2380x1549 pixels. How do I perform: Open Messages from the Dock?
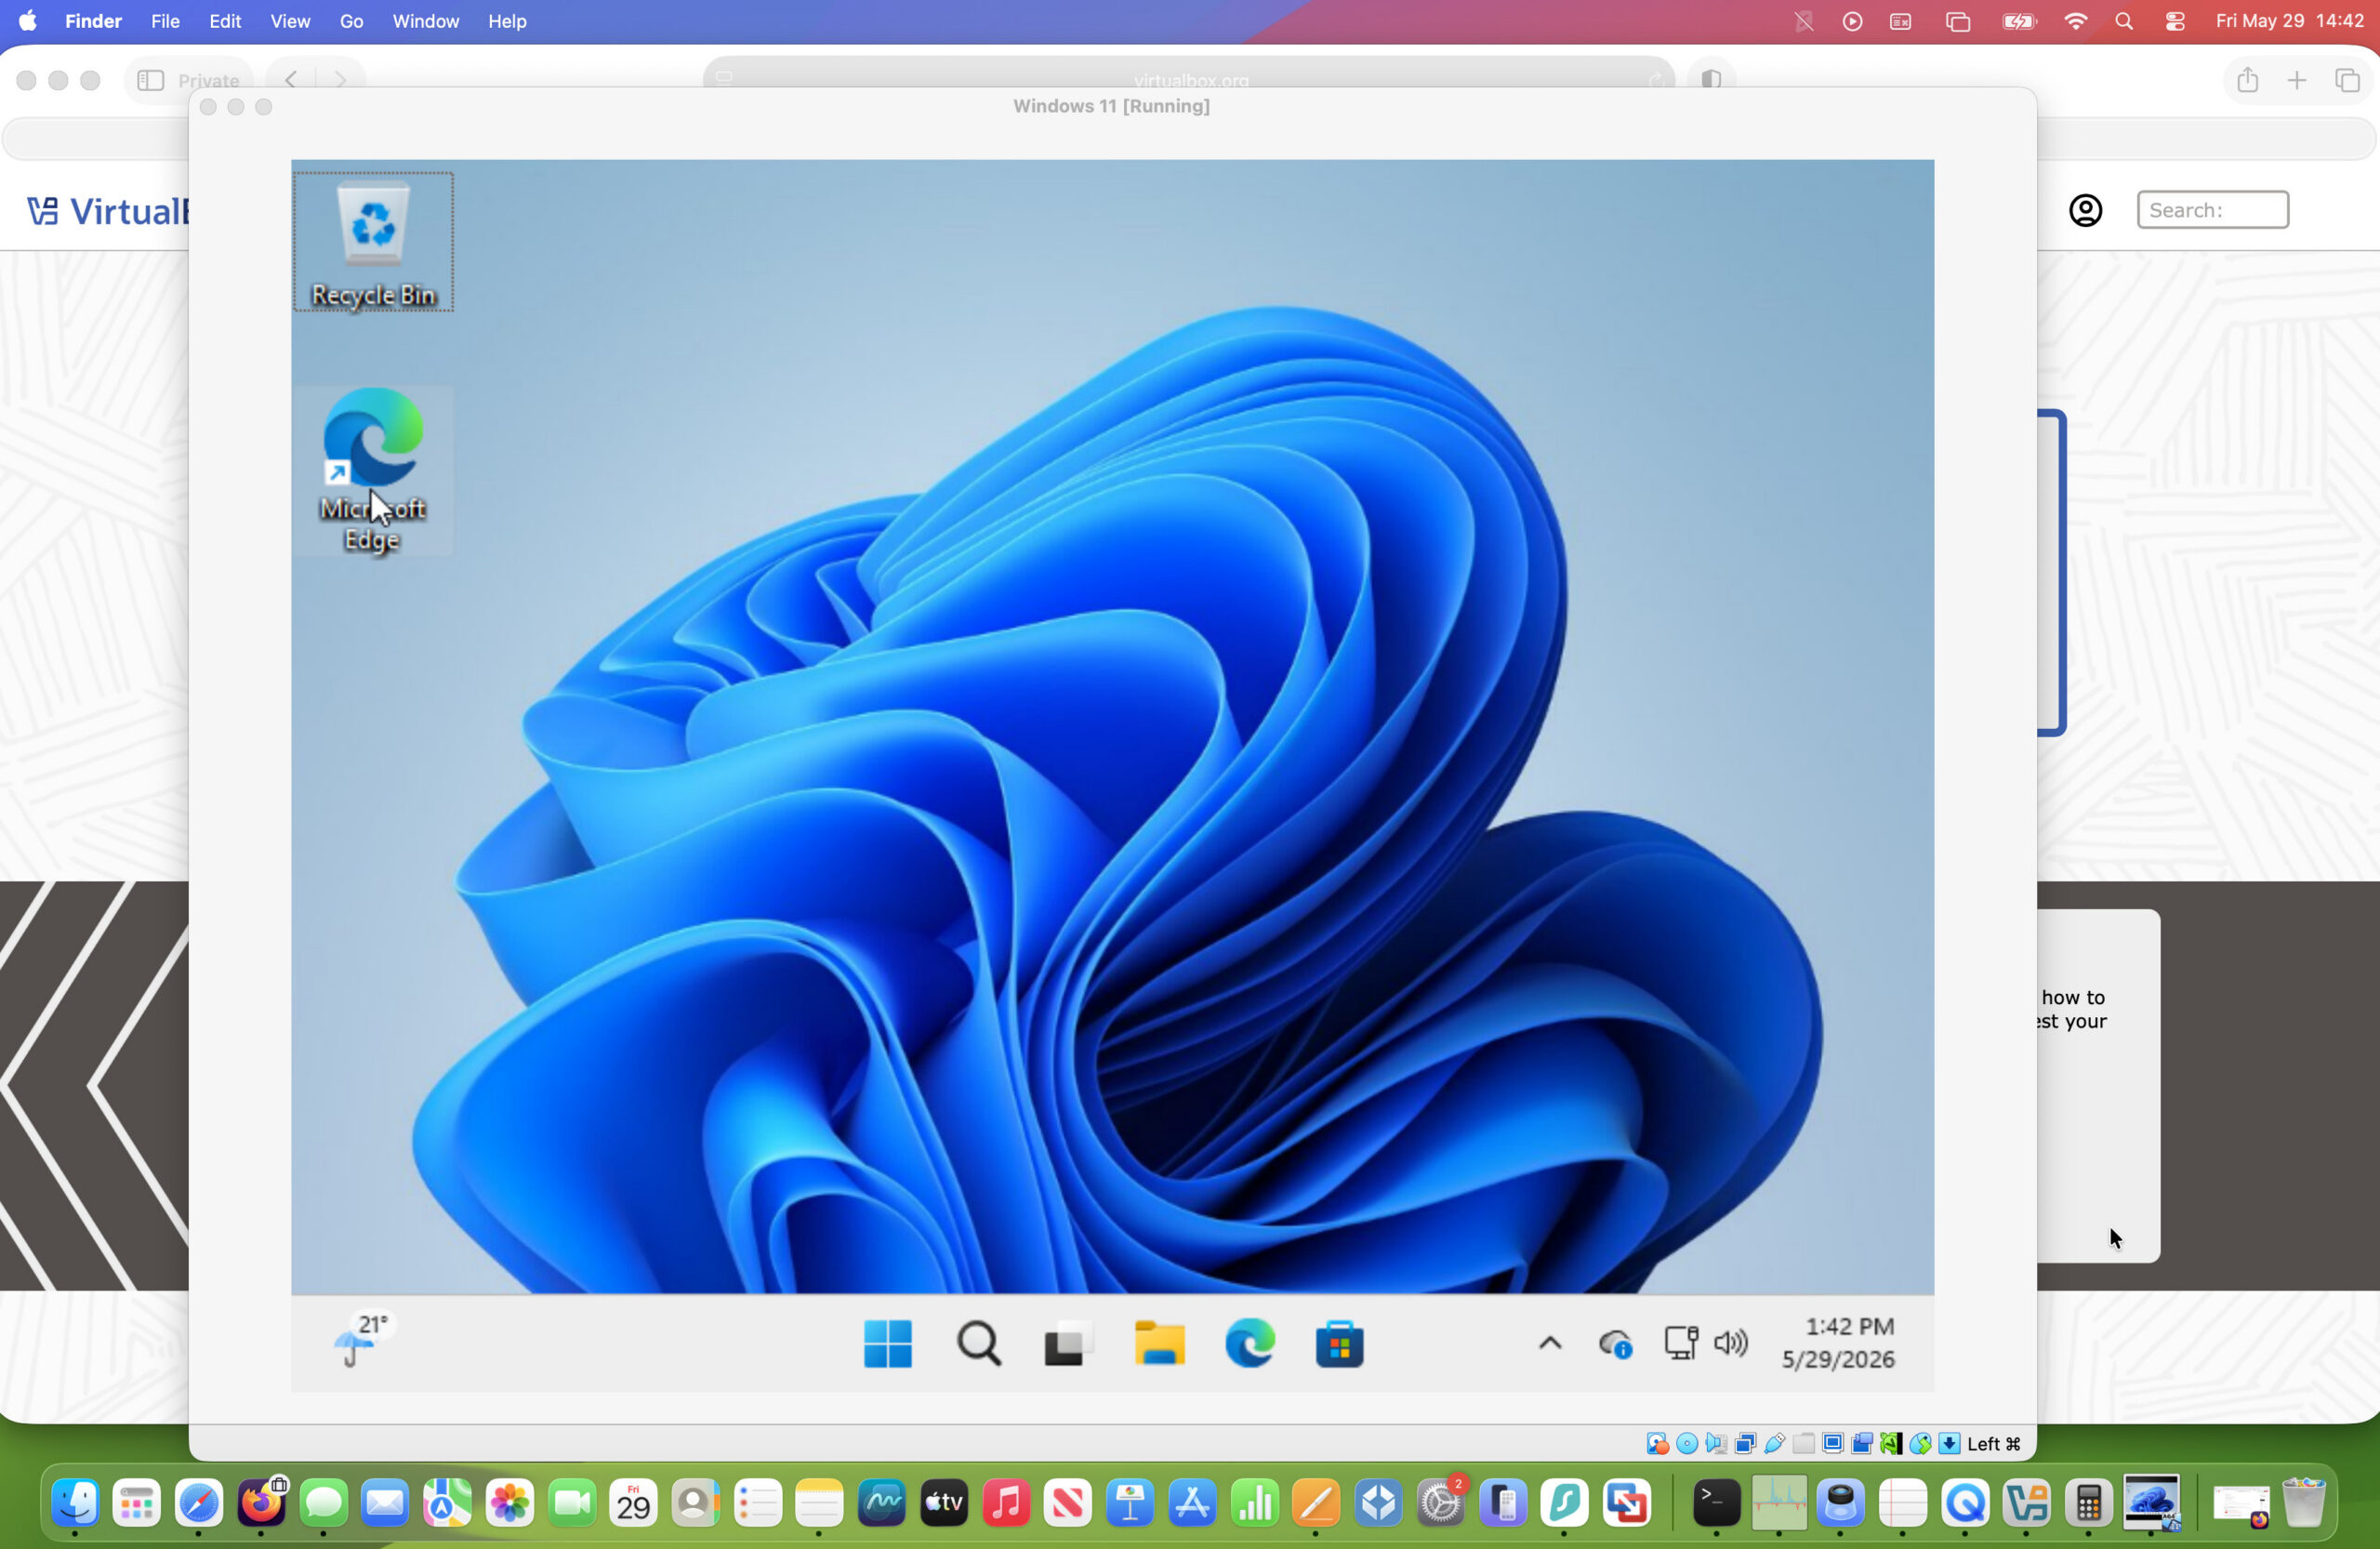coord(323,1502)
